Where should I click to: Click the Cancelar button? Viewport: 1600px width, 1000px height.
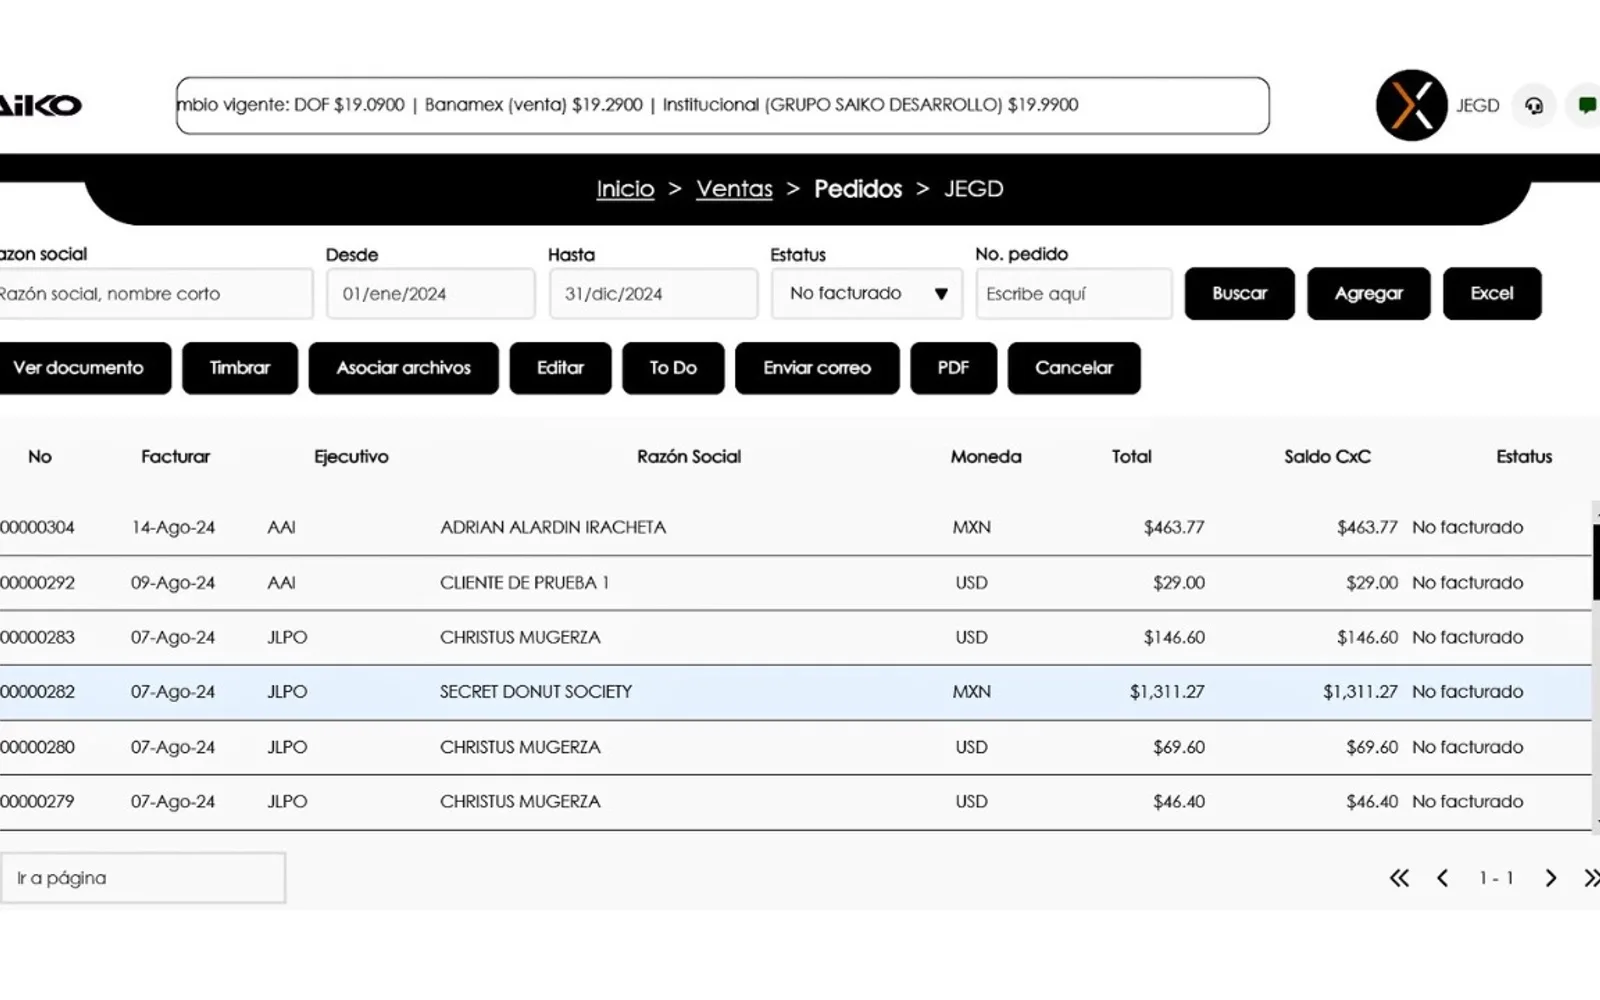click(1074, 368)
